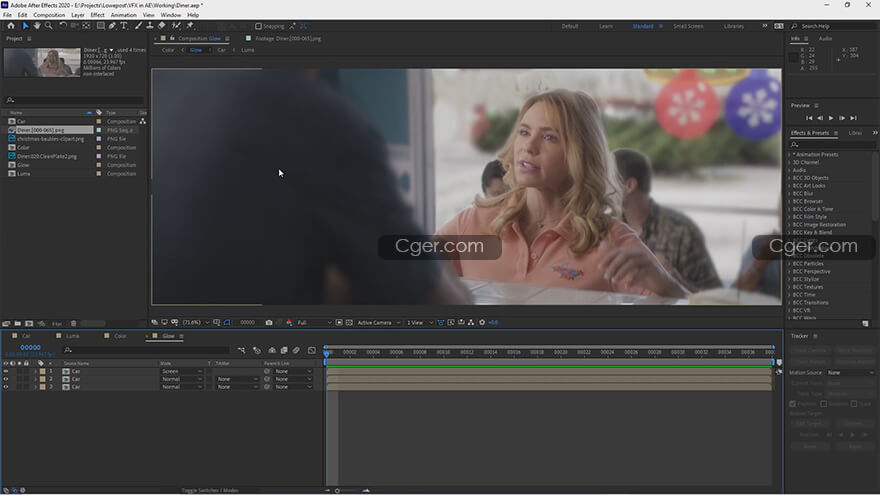Select the Pen tool

click(112, 26)
